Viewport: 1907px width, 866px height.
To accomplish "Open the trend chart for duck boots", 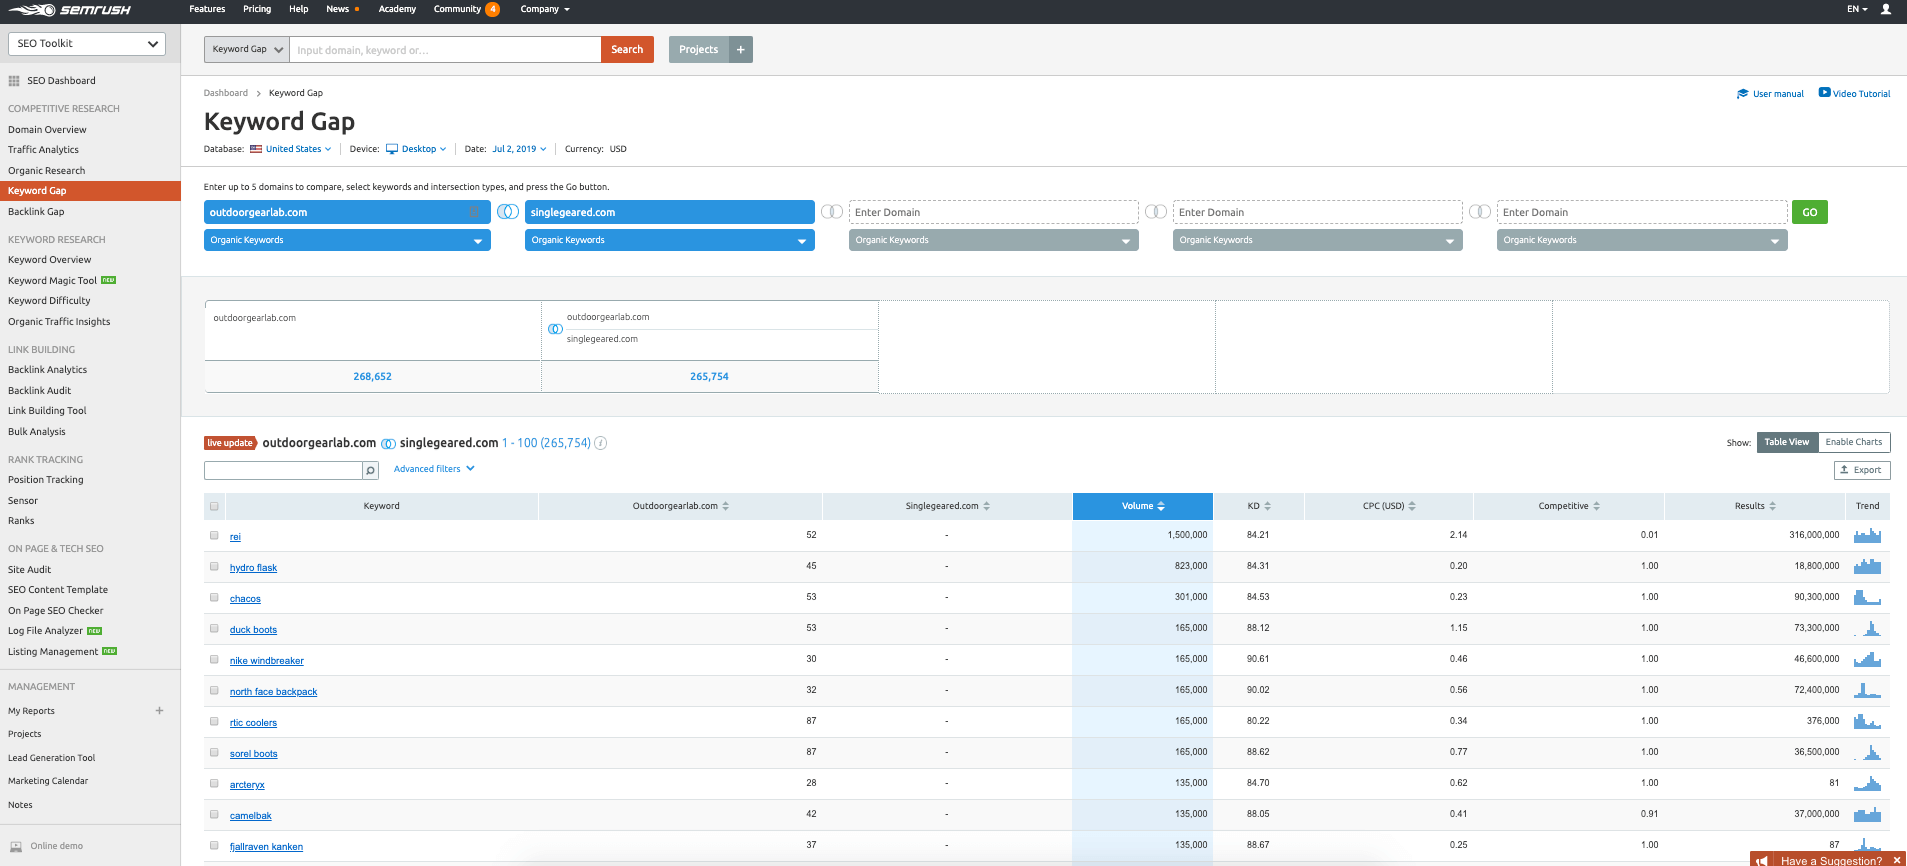I will [1867, 629].
